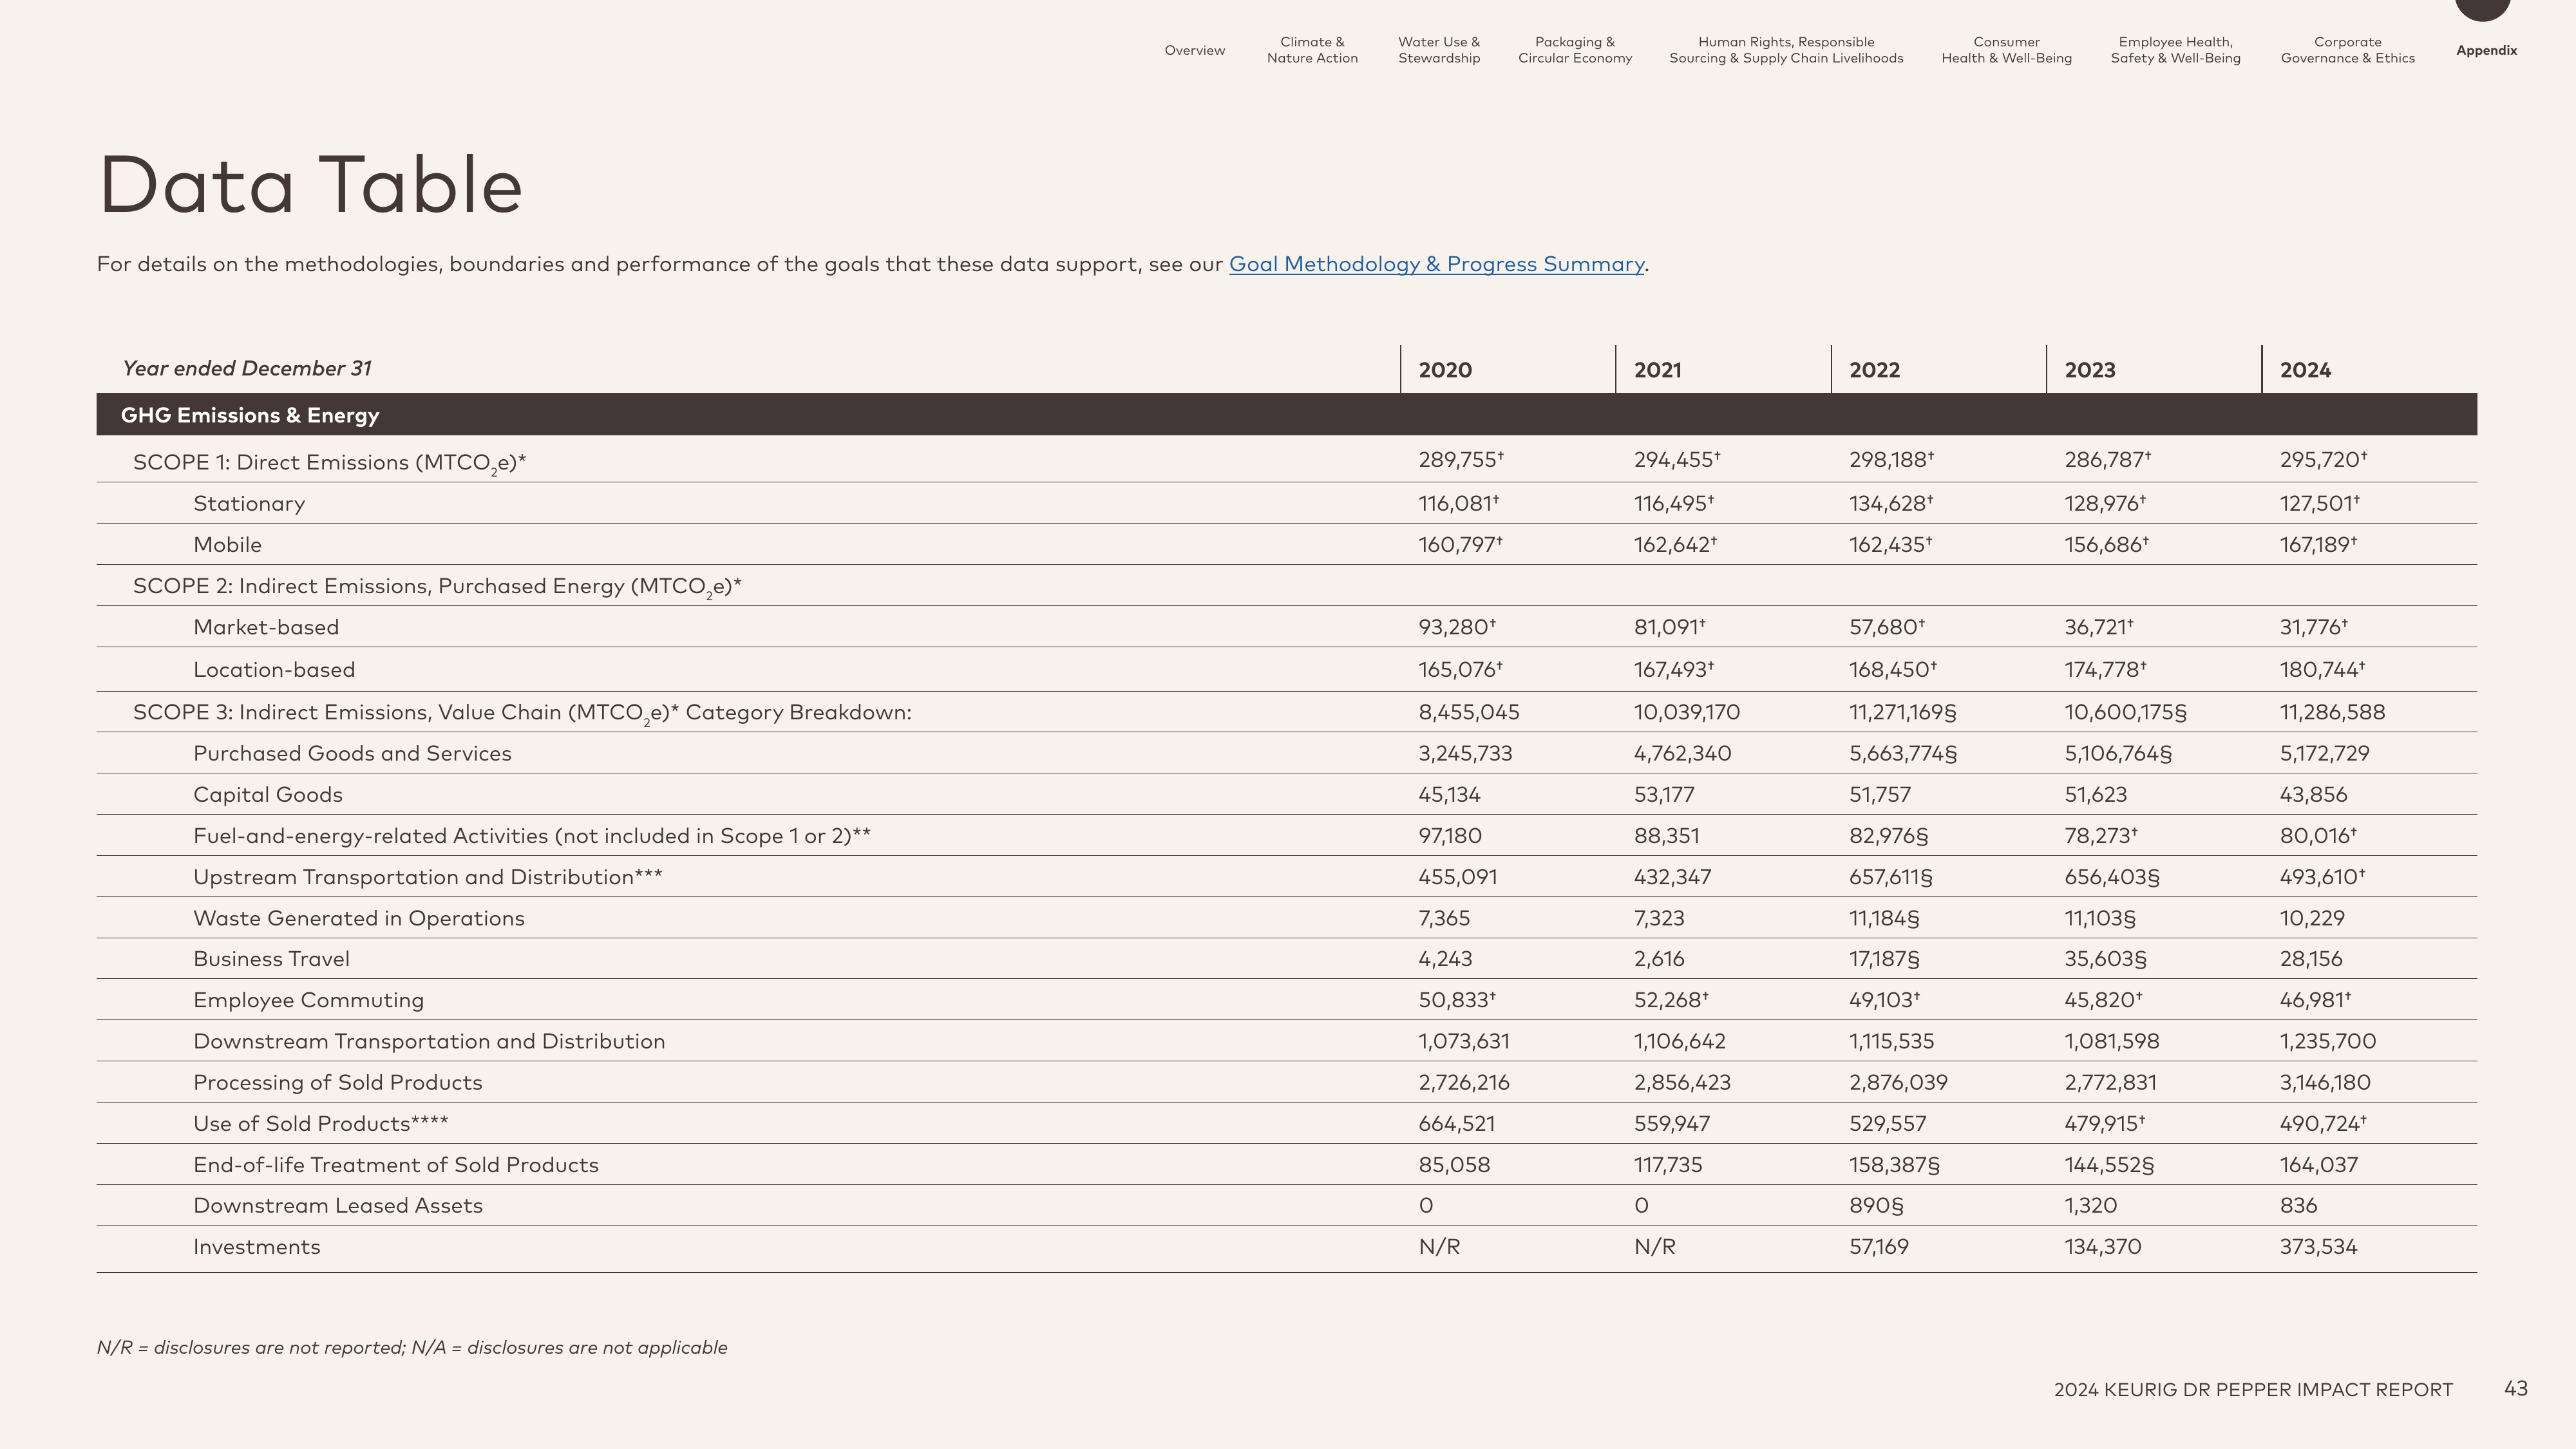Click the 2021 column header
Image resolution: width=2576 pixels, height=1449 pixels.
[1657, 370]
